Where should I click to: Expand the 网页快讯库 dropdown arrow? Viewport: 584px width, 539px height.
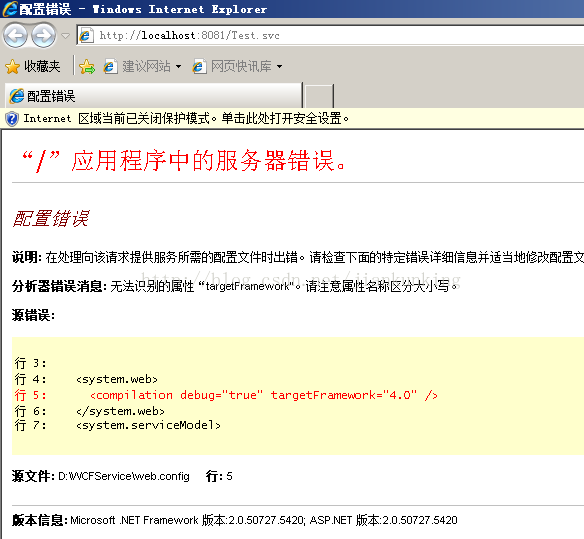(279, 67)
